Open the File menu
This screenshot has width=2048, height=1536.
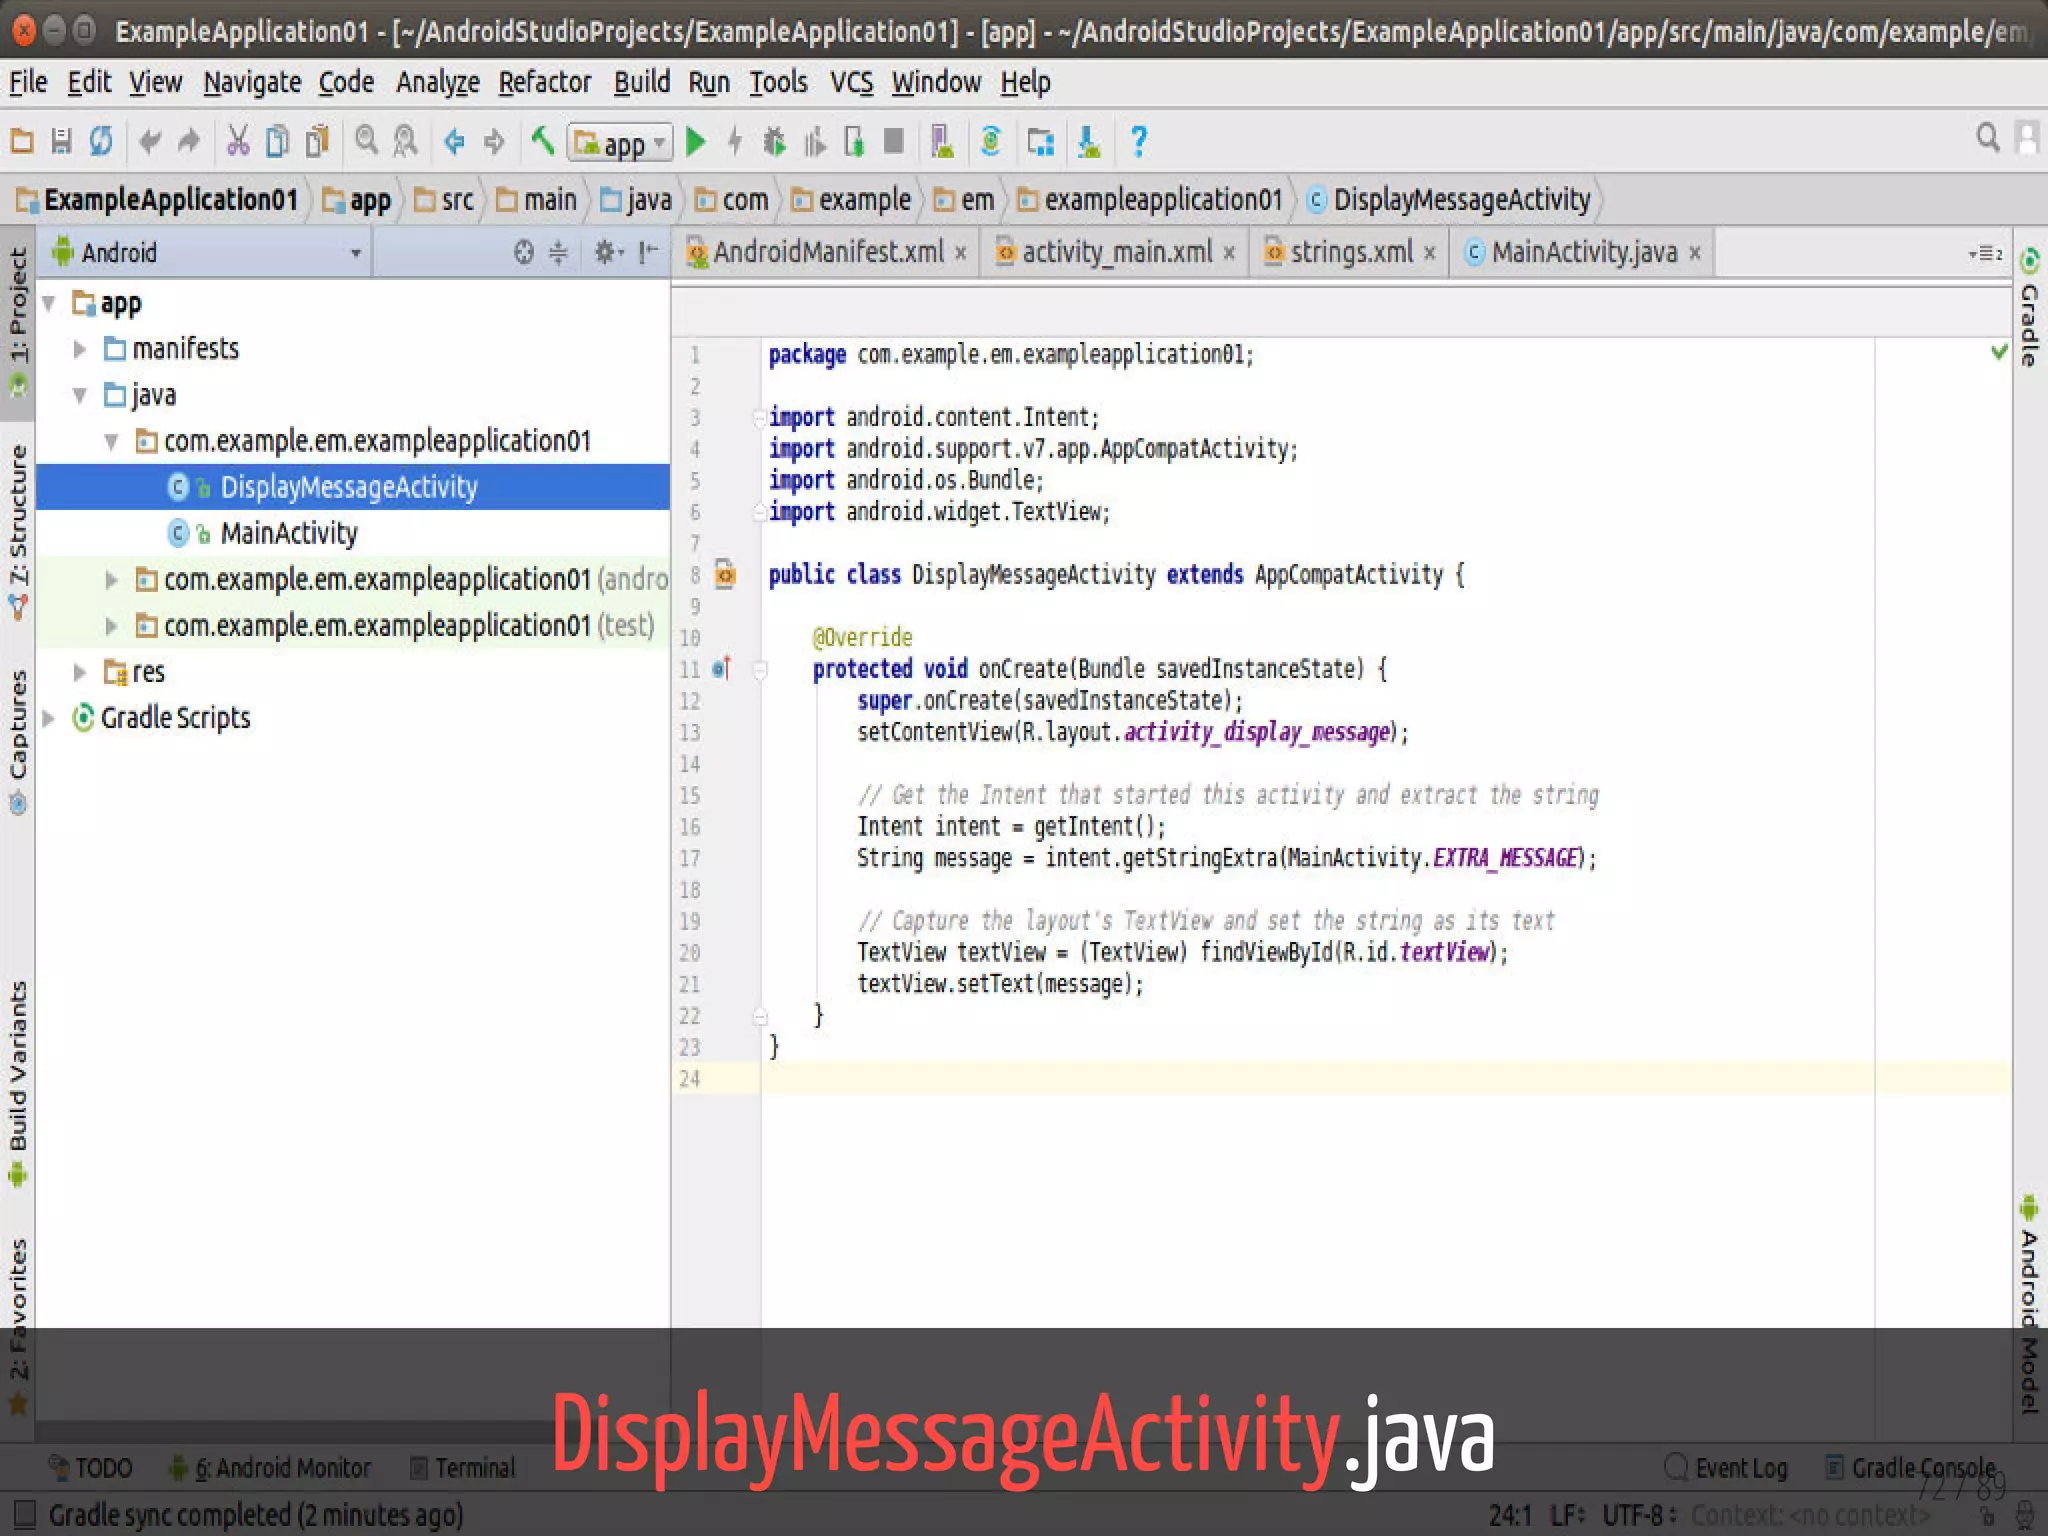point(28,82)
